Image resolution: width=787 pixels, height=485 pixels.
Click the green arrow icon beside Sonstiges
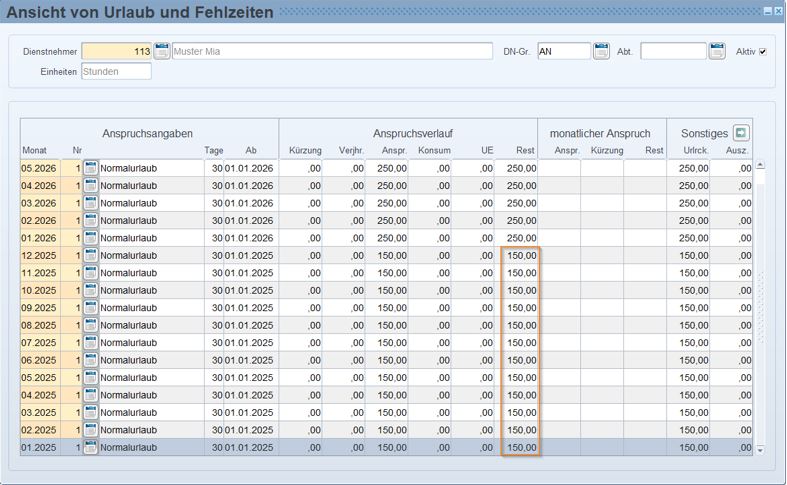[x=741, y=132]
